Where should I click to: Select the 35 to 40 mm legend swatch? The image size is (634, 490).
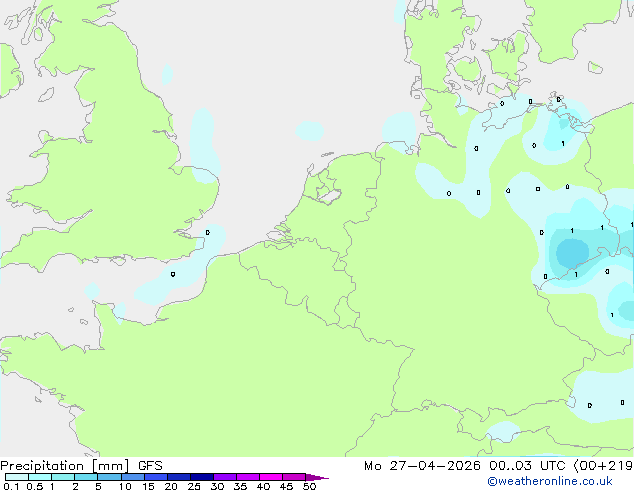(247, 477)
